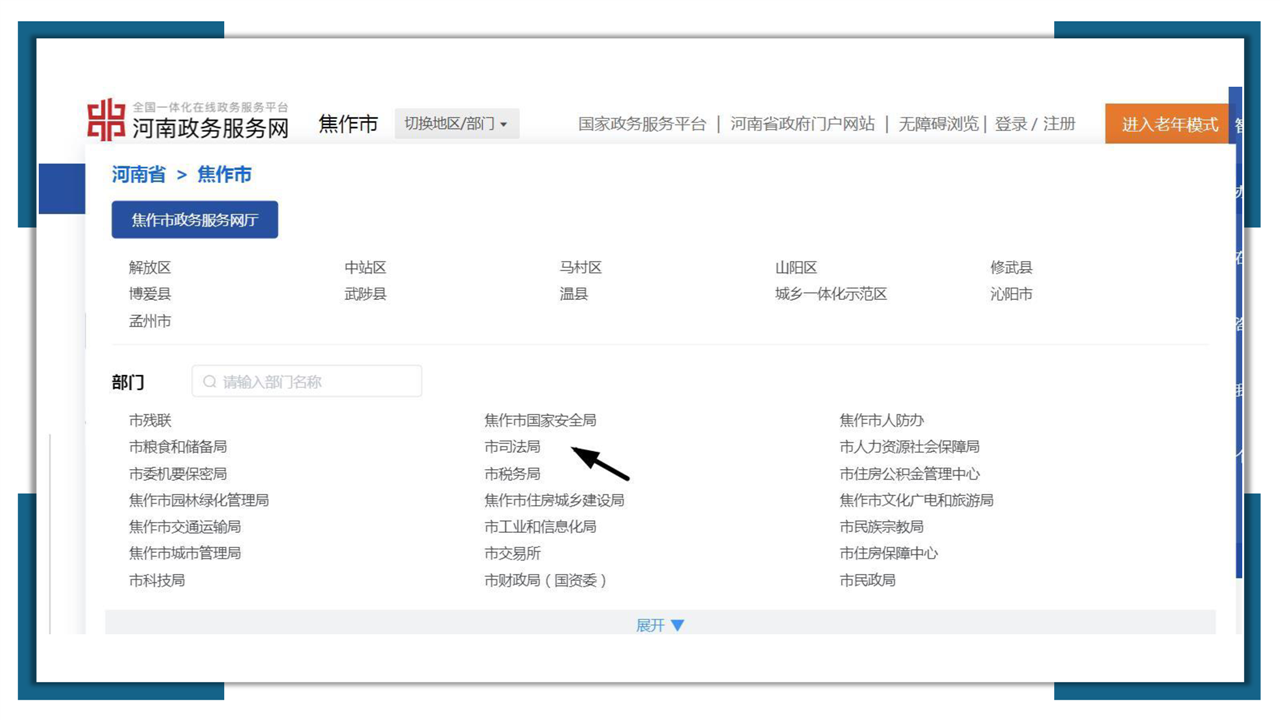Image resolution: width=1280 pixels, height=720 pixels.
Task: Open 市人力资源社会保障局 department
Action: coord(909,447)
